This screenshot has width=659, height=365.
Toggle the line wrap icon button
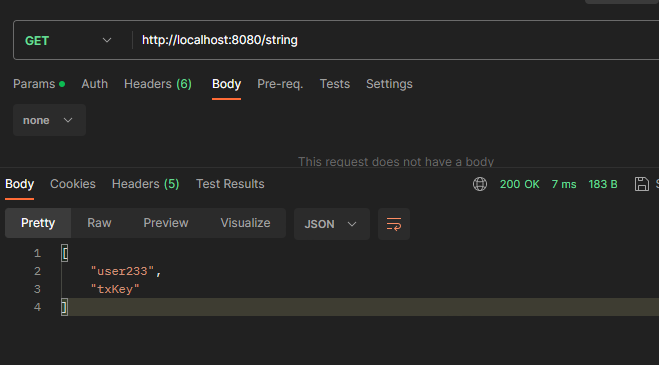tap(394, 224)
